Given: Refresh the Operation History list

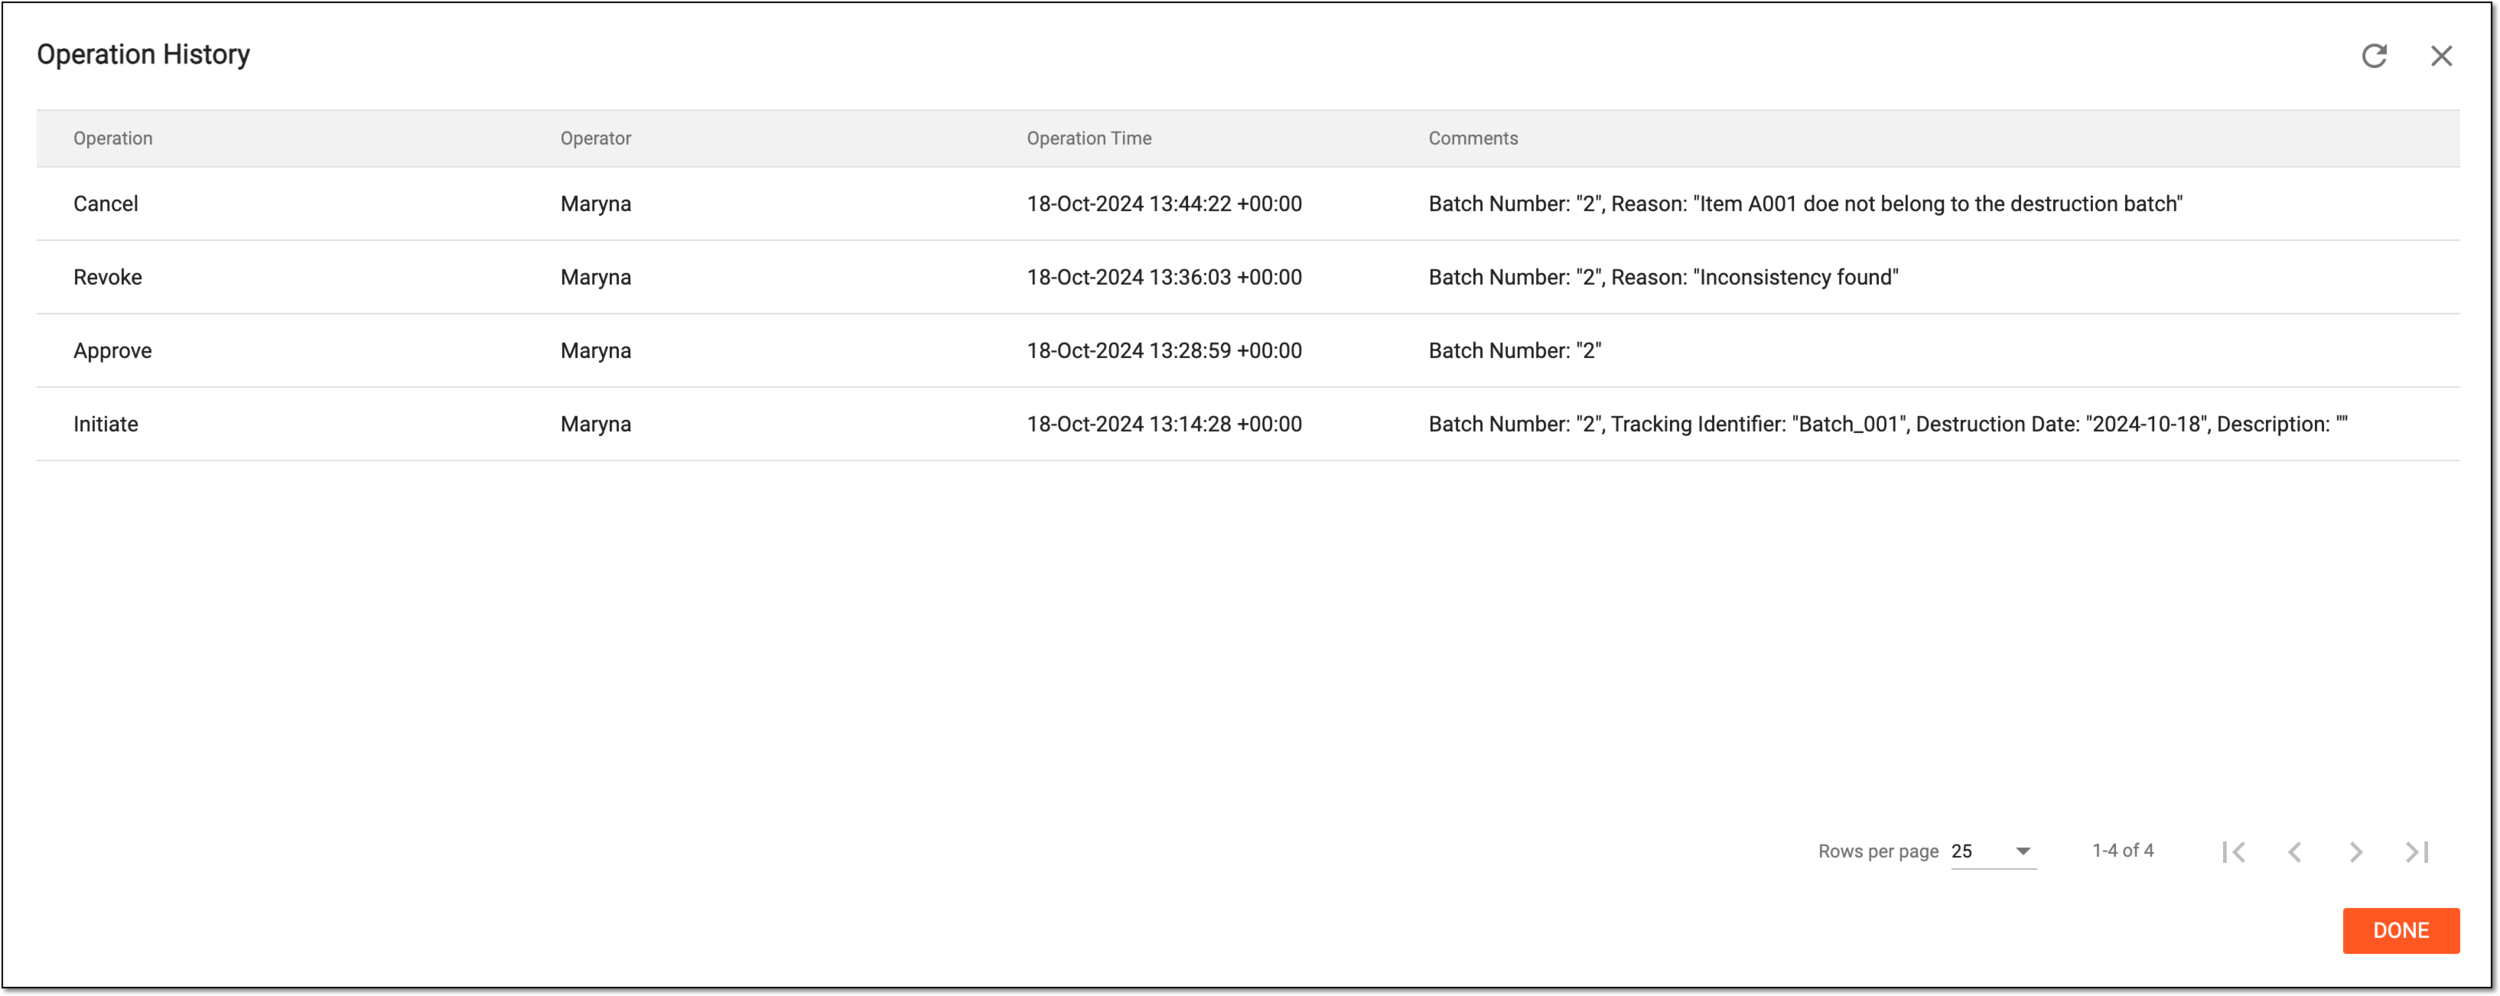Looking at the screenshot, I should tap(2374, 56).
